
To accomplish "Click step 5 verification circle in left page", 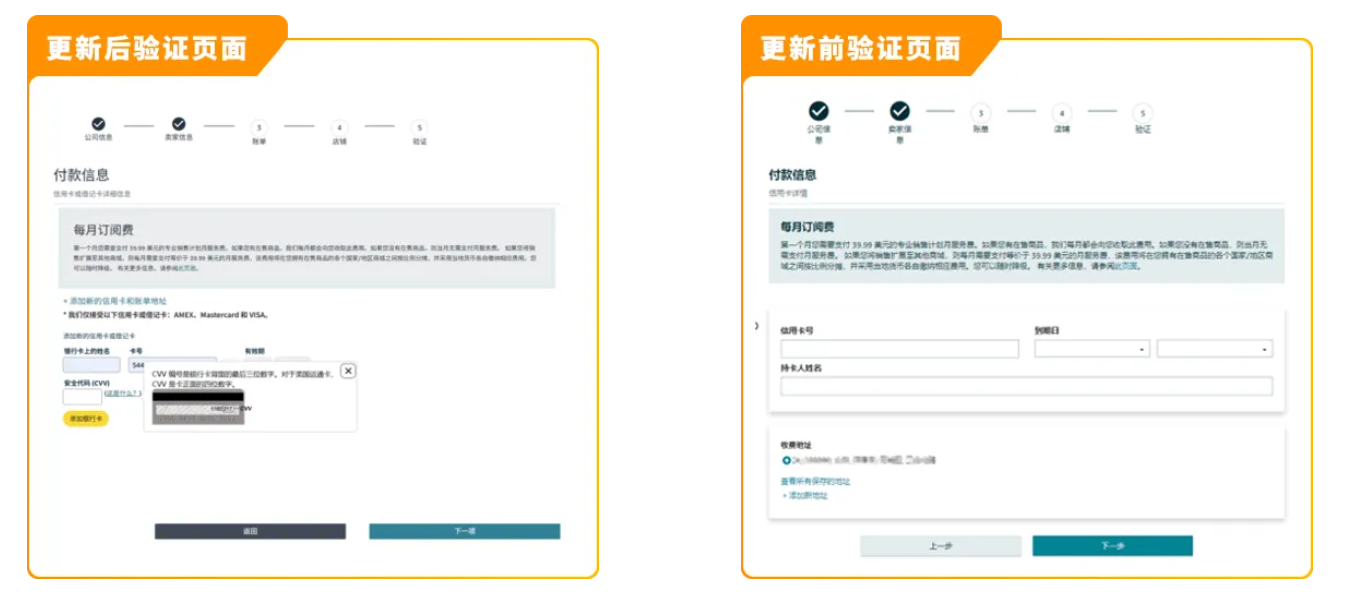I will click(419, 127).
